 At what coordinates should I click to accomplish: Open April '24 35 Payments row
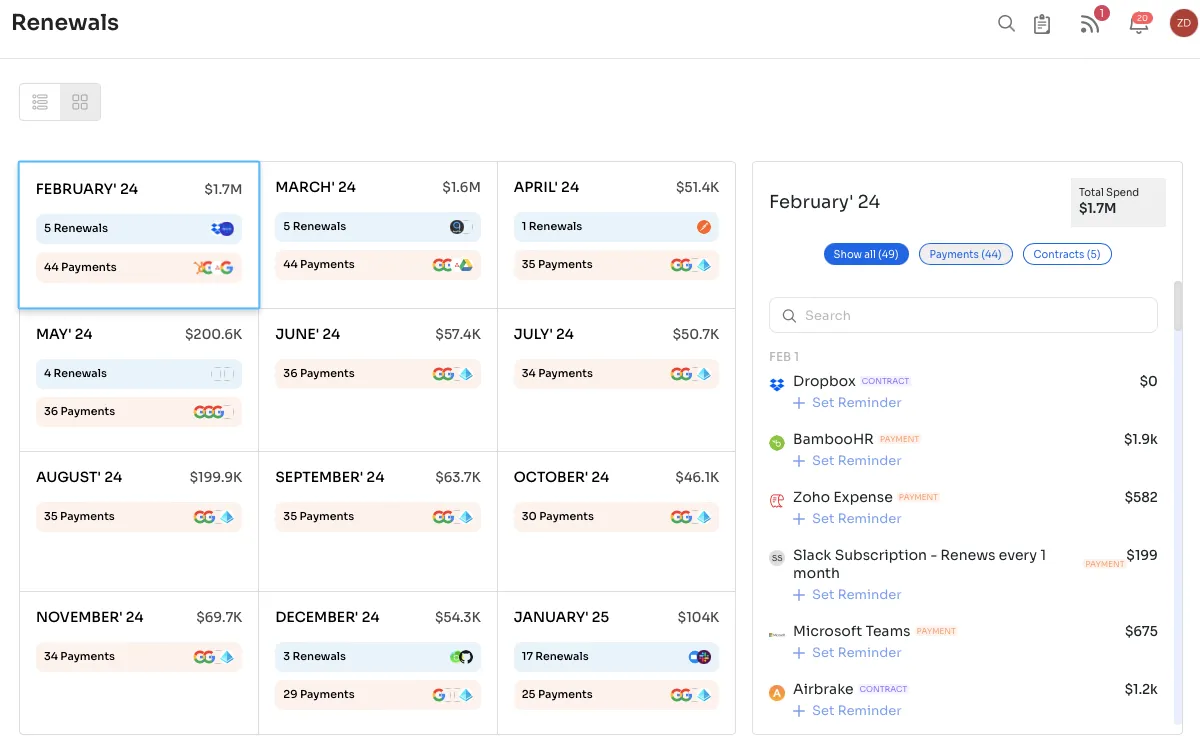616,264
